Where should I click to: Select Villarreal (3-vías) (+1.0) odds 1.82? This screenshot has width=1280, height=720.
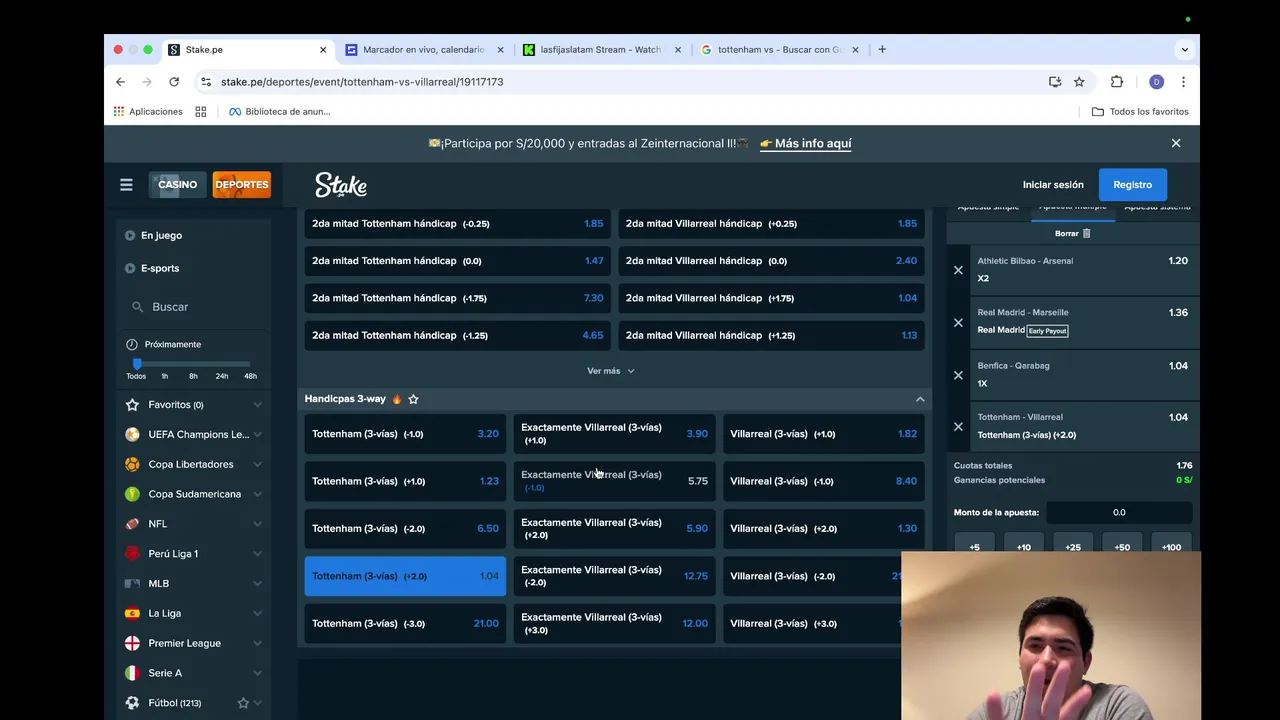(824, 434)
